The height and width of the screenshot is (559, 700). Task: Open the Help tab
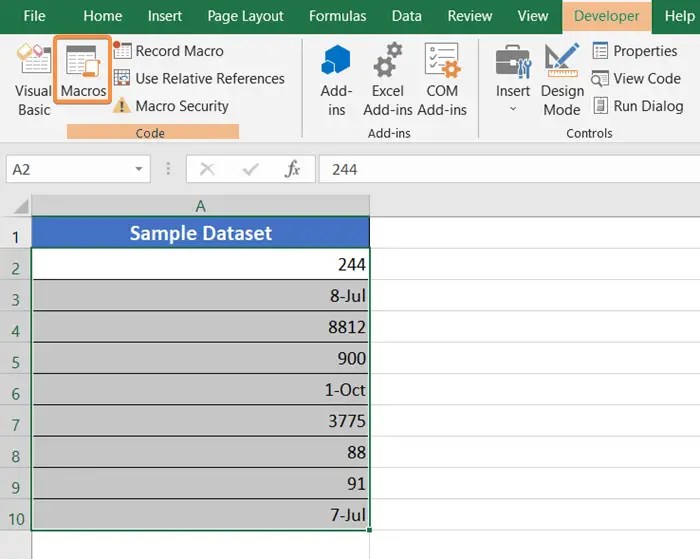[679, 16]
